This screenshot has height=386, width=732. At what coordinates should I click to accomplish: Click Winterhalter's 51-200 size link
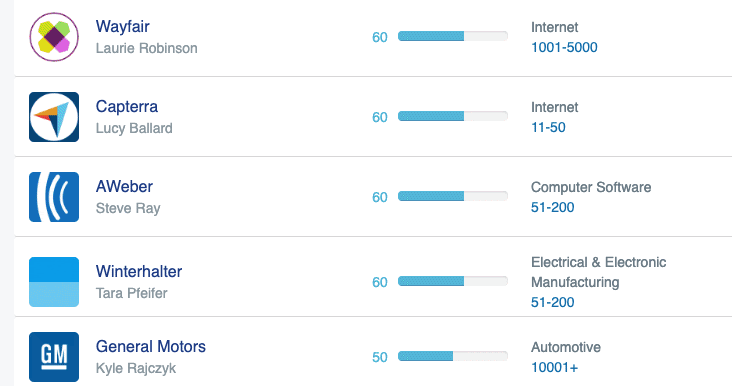(552, 302)
